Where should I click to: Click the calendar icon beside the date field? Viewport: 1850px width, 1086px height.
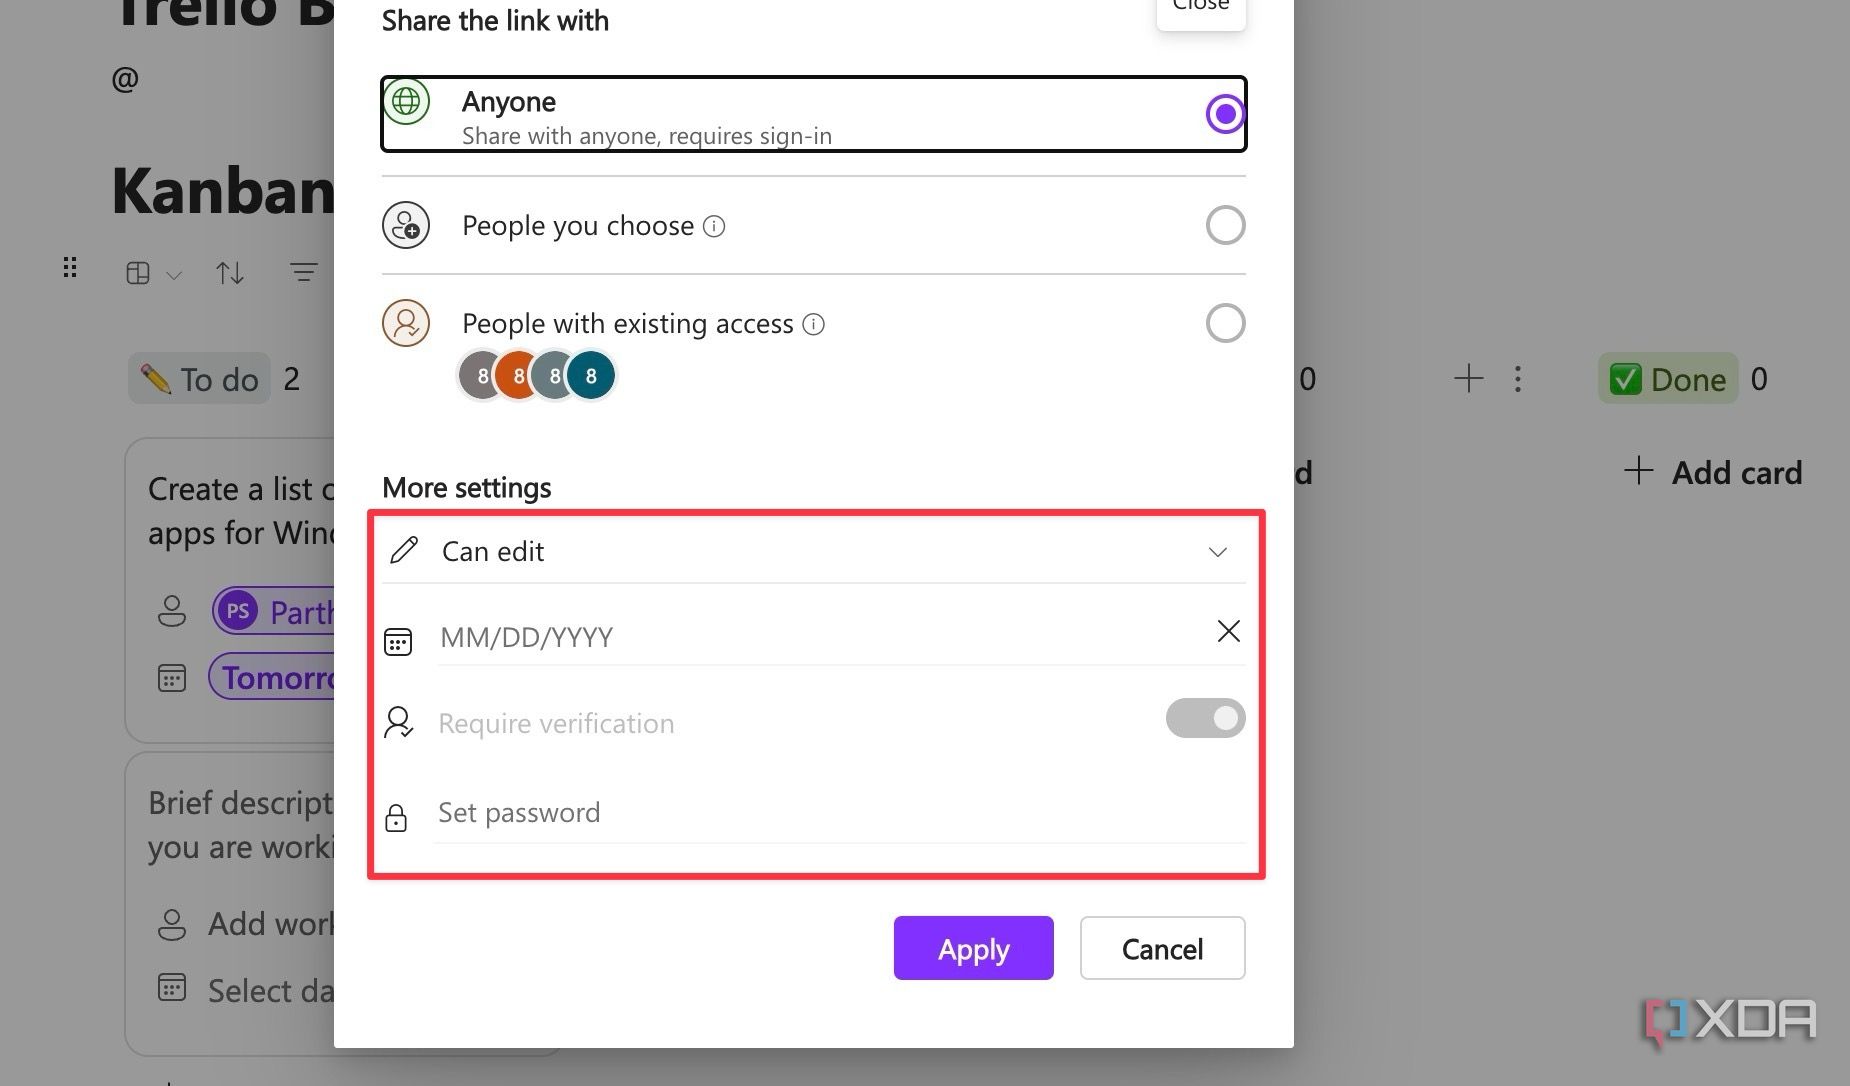click(x=398, y=640)
